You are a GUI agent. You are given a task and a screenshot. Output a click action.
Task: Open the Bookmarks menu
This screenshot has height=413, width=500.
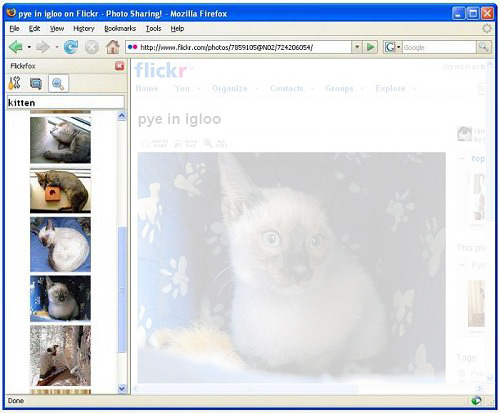[x=120, y=29]
